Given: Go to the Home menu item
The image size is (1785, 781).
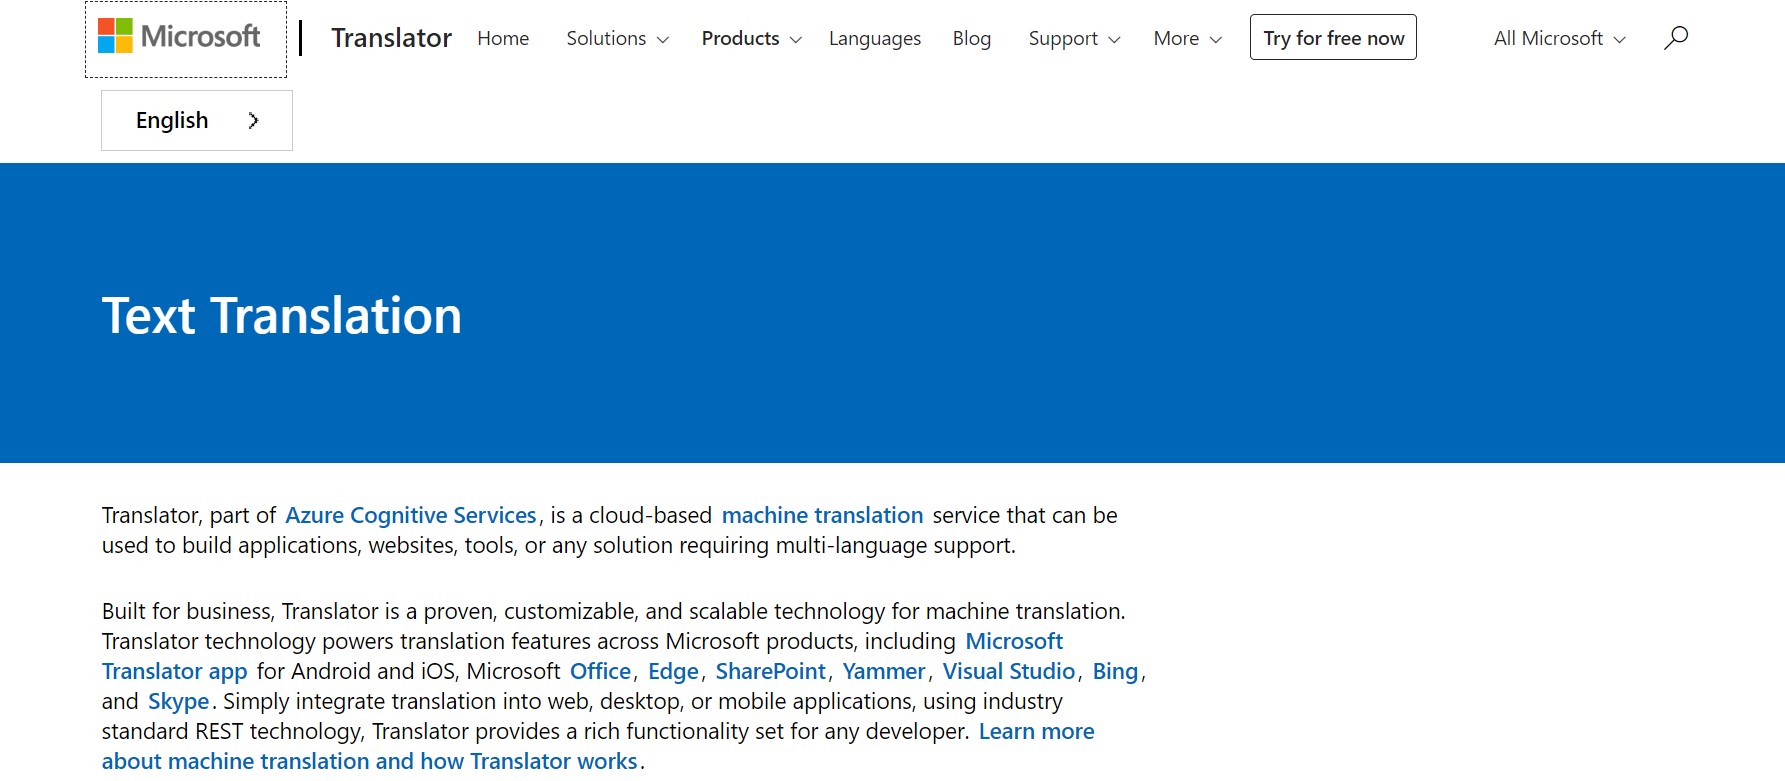Looking at the screenshot, I should pos(503,38).
